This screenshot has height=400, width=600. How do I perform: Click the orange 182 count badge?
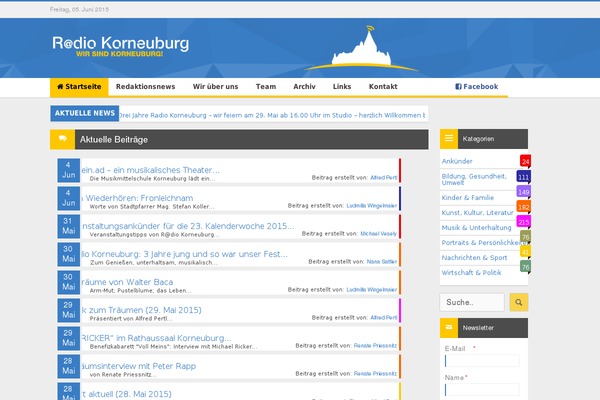tap(523, 207)
